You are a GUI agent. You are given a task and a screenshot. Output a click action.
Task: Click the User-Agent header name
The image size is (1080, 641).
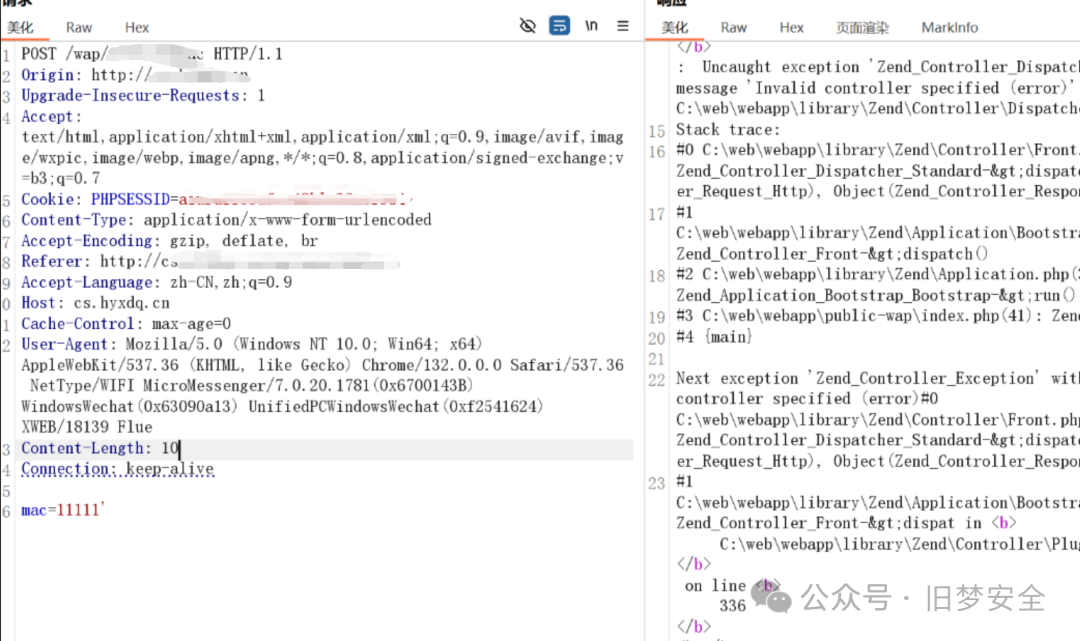point(64,344)
